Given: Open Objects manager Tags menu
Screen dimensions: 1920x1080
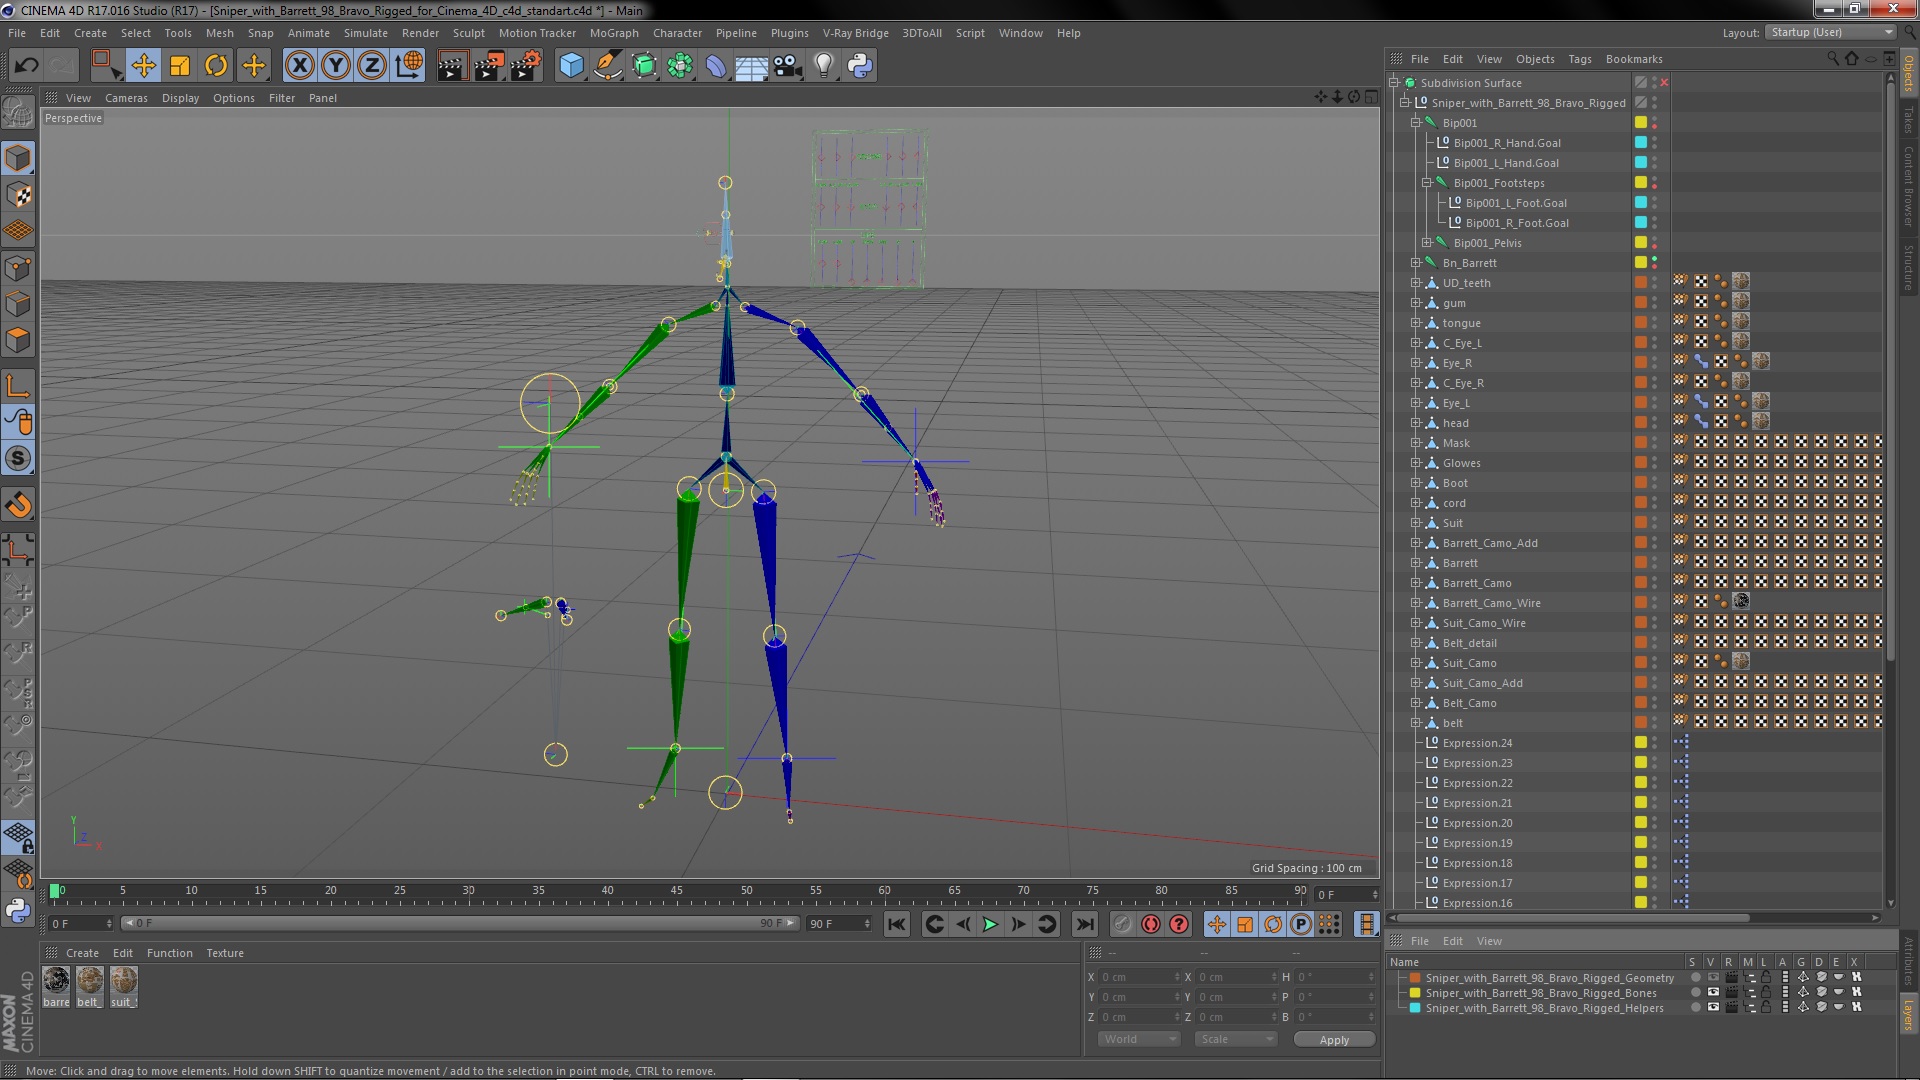Looking at the screenshot, I should 1579,59.
